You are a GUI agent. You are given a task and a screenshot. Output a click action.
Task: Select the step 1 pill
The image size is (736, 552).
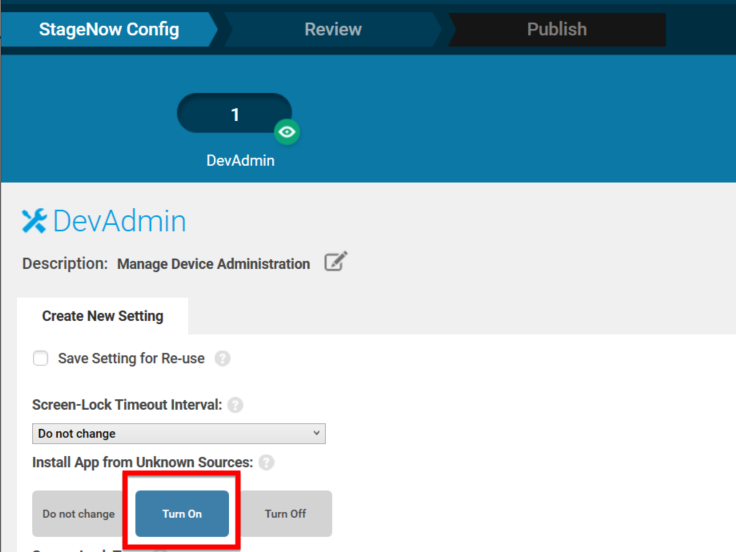pos(234,114)
